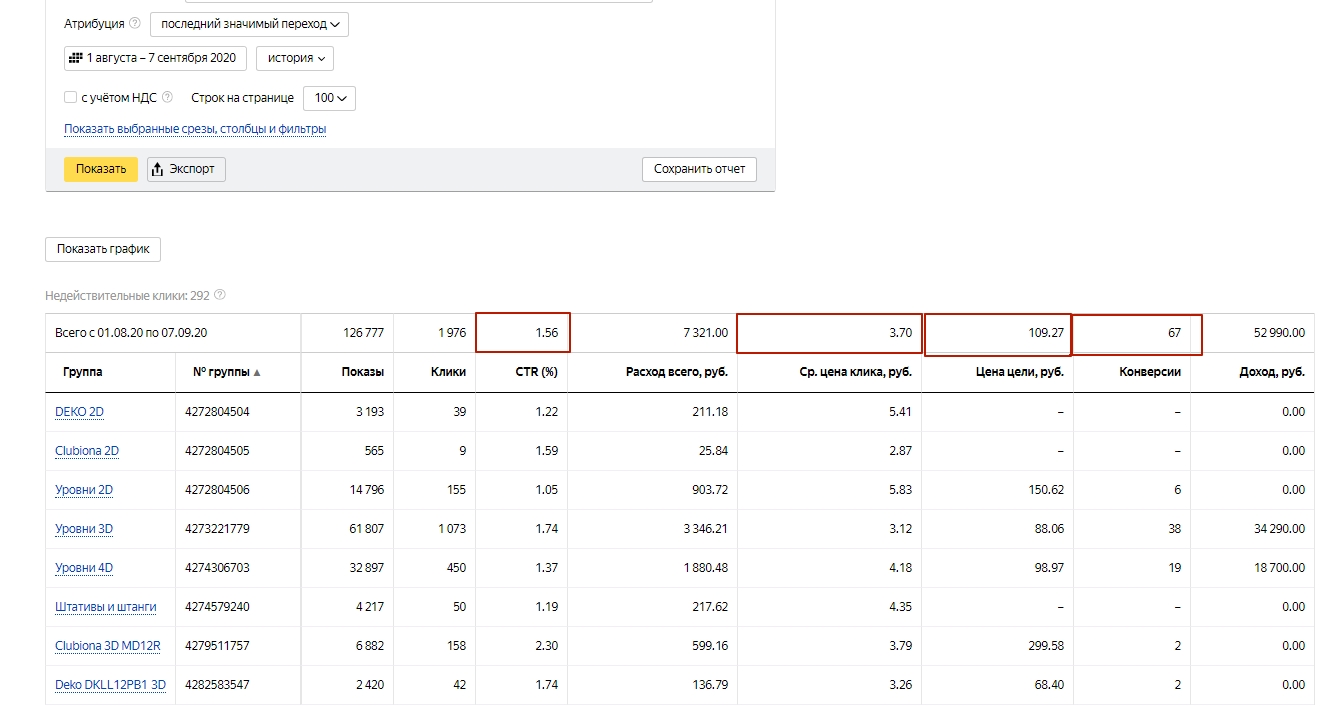Image resolution: width=1321 pixels, height=706 pixels.
Task: Open rows per page dropdown showing 100
Action: 329,98
